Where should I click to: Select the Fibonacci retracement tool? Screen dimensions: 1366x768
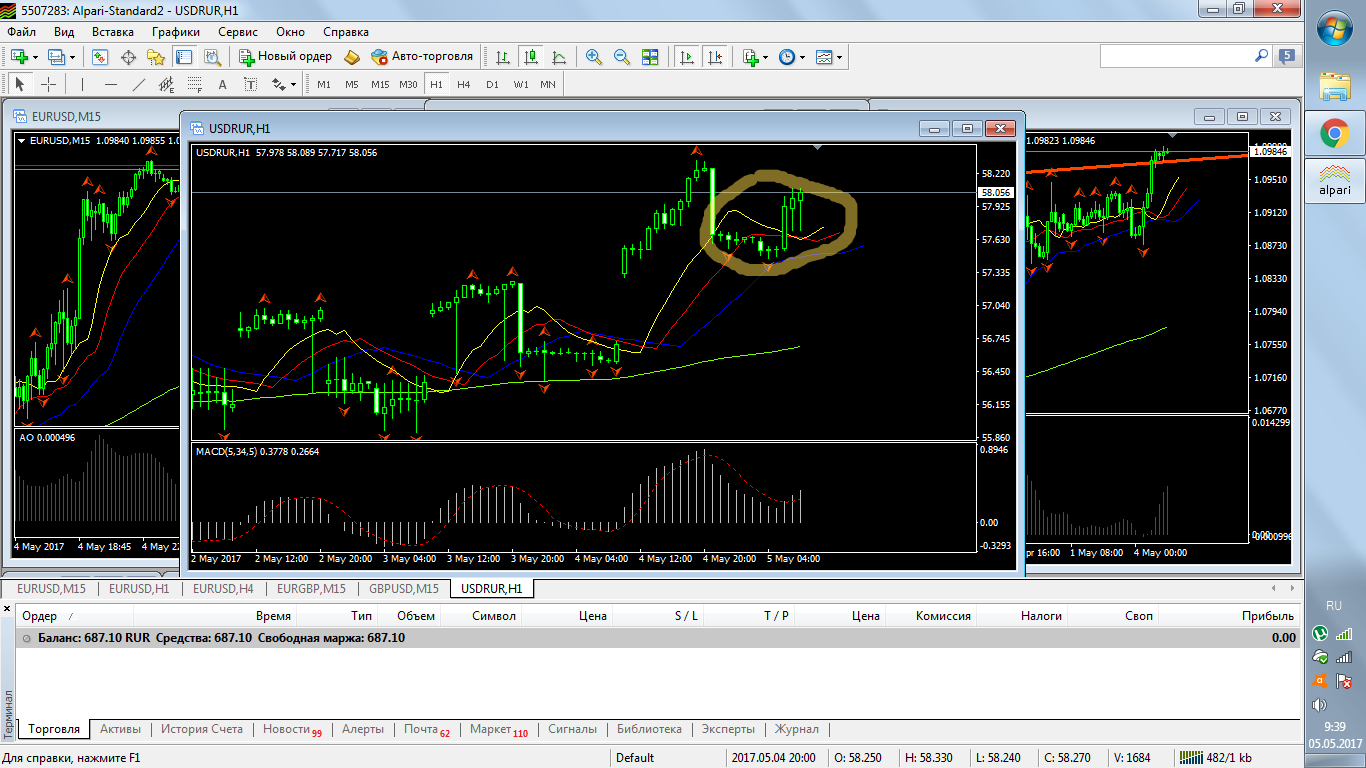195,84
